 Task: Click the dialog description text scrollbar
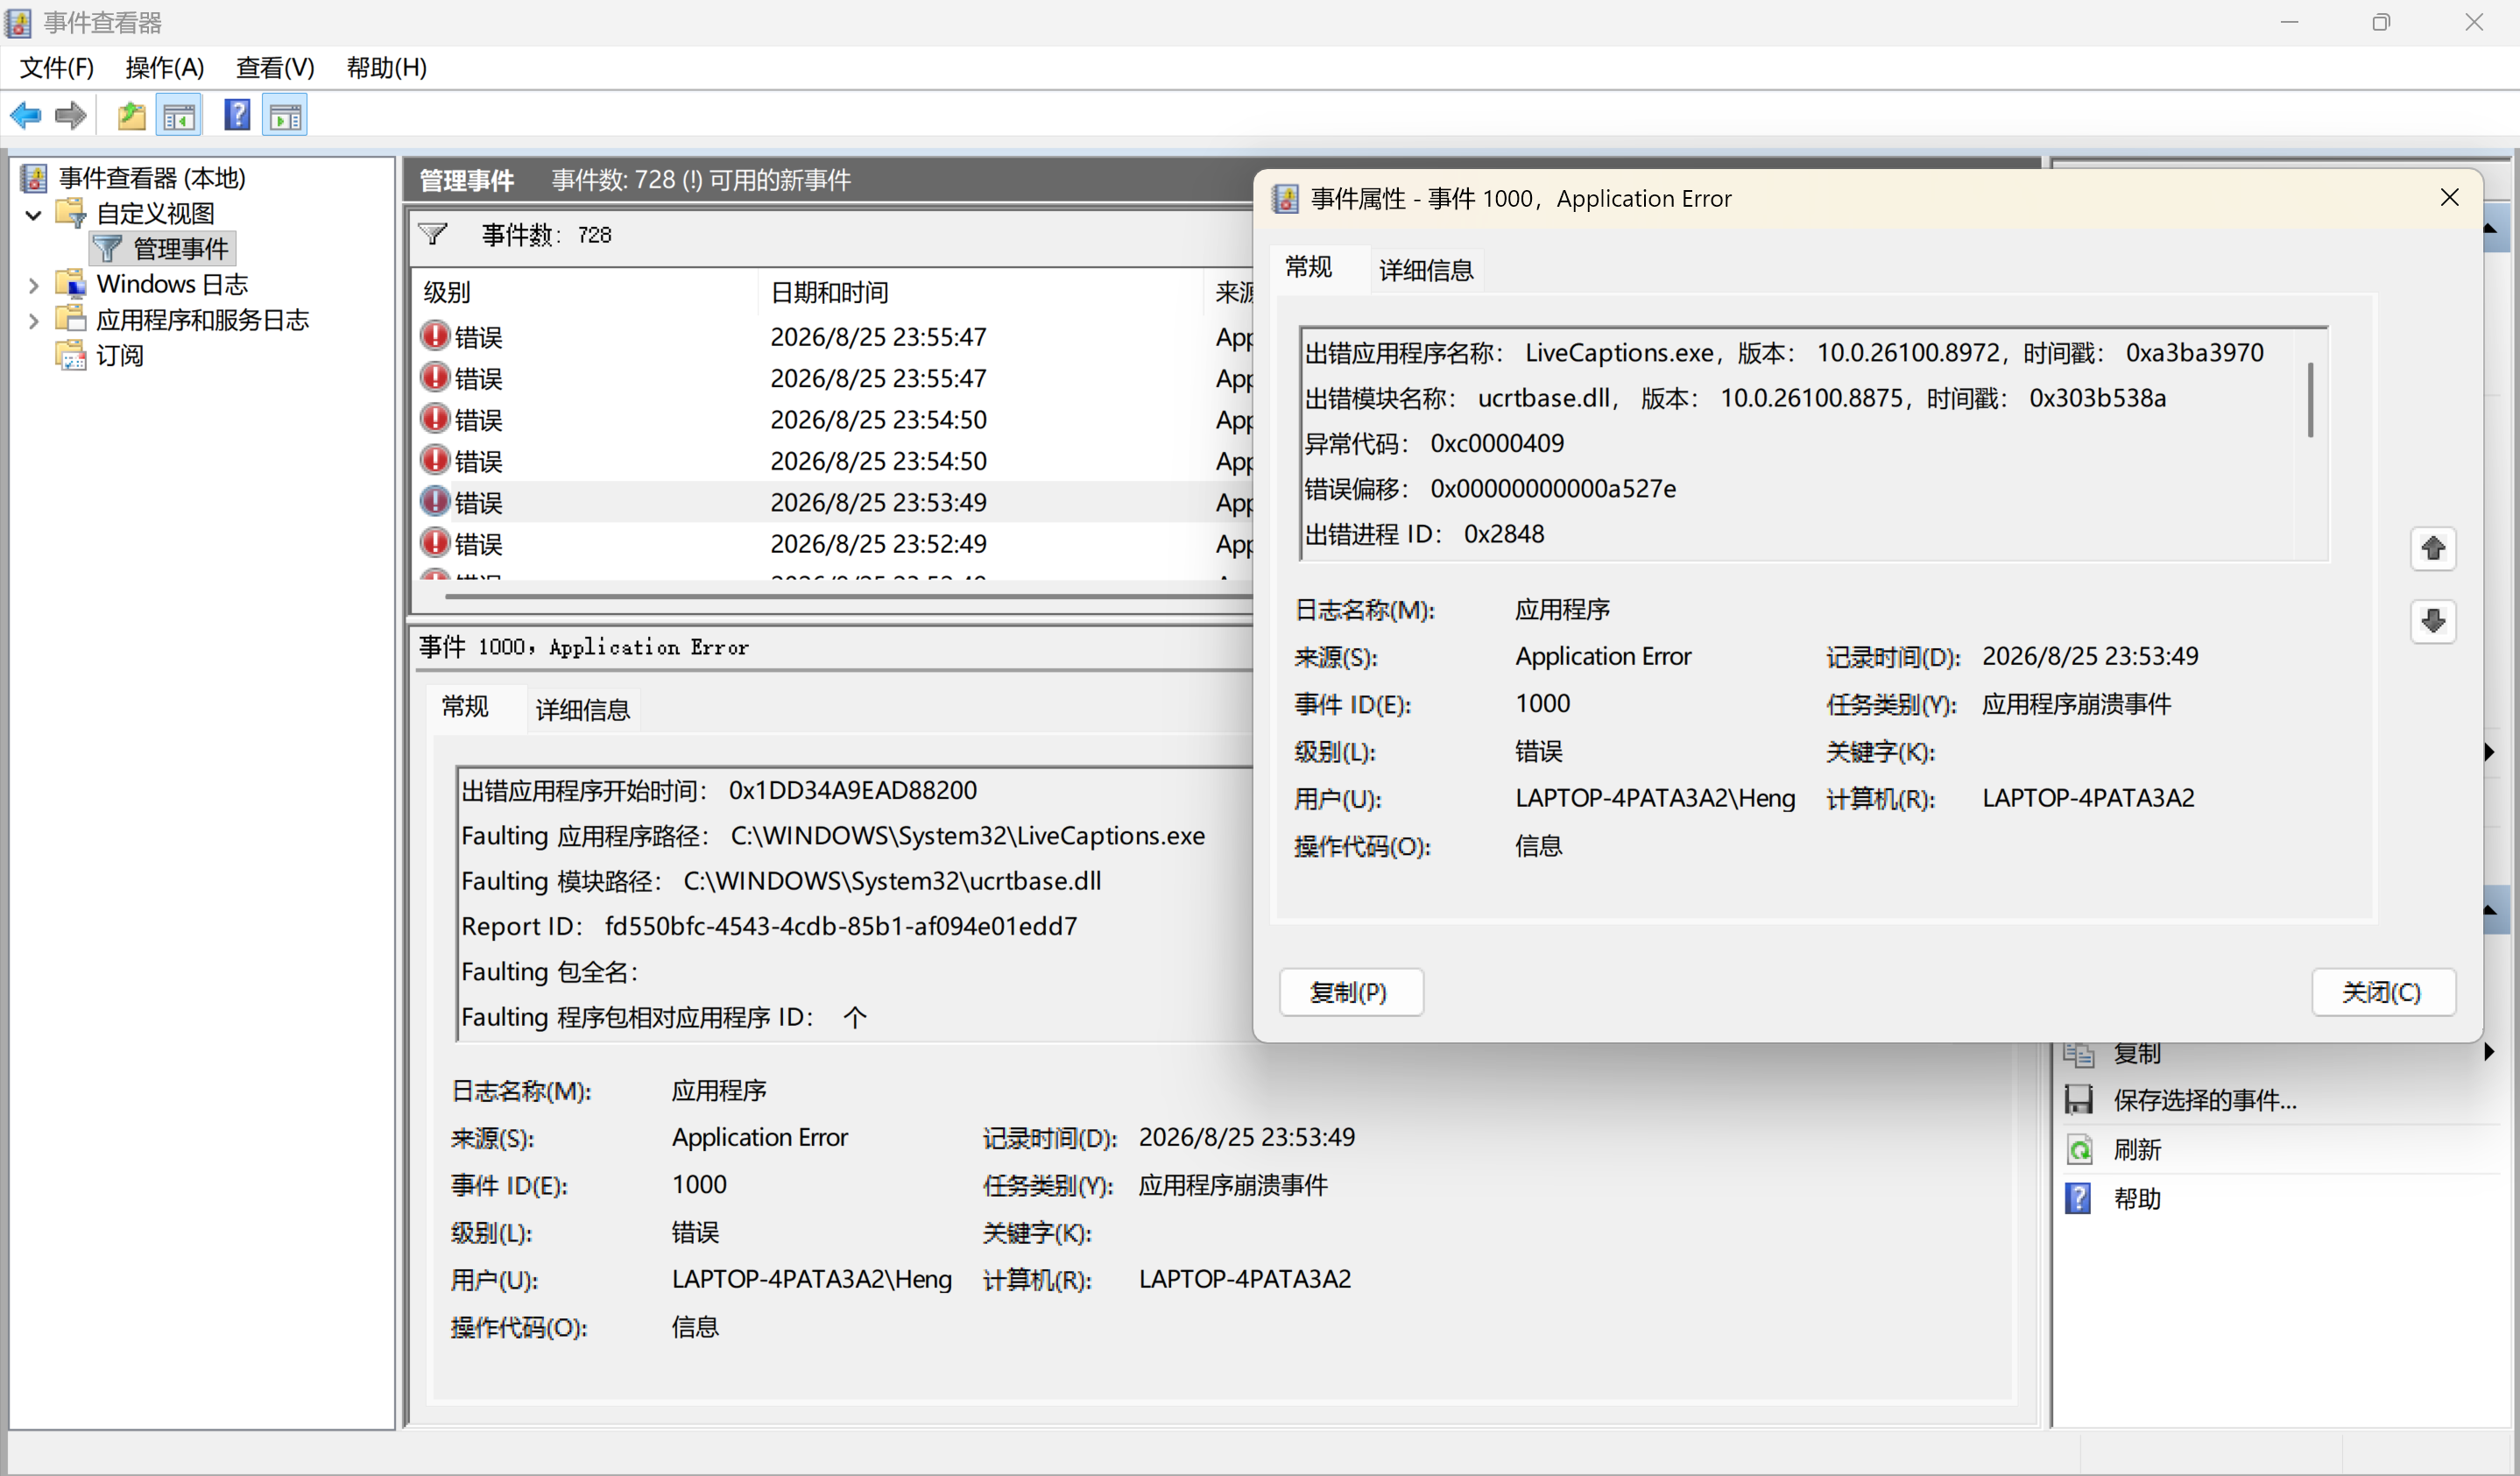[2311, 400]
